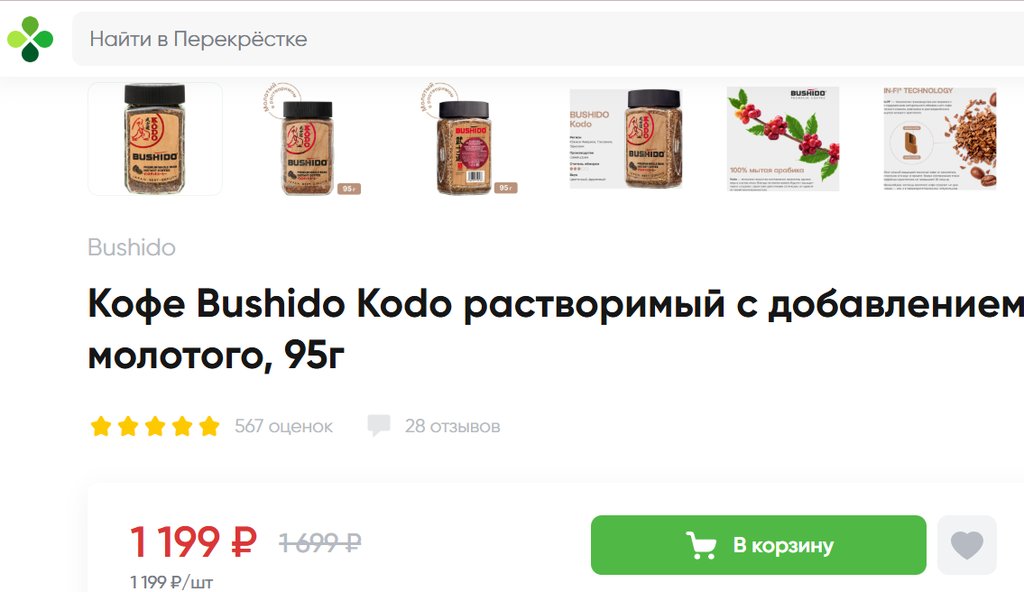Viewport: 1024px width, 592px height.
Task: Click the speech bubble reviews icon
Action: click(379, 425)
